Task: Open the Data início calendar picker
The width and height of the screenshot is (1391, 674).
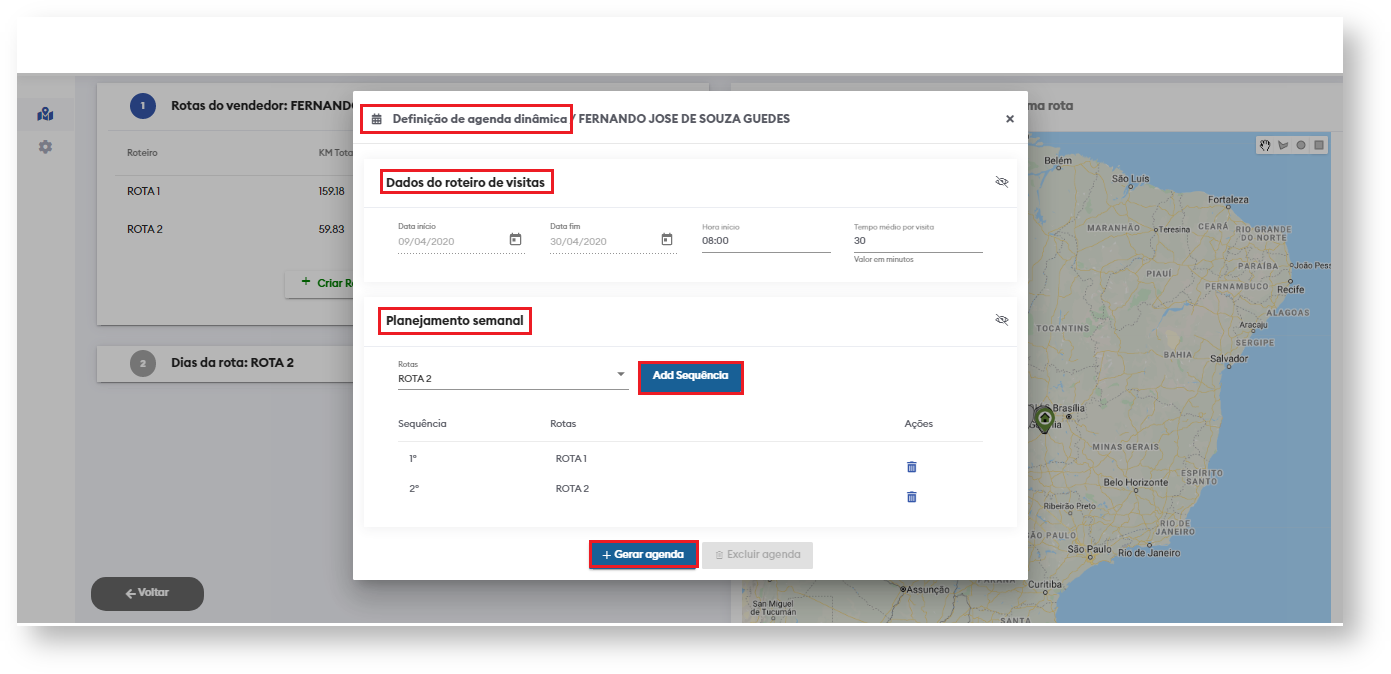Action: (515, 240)
